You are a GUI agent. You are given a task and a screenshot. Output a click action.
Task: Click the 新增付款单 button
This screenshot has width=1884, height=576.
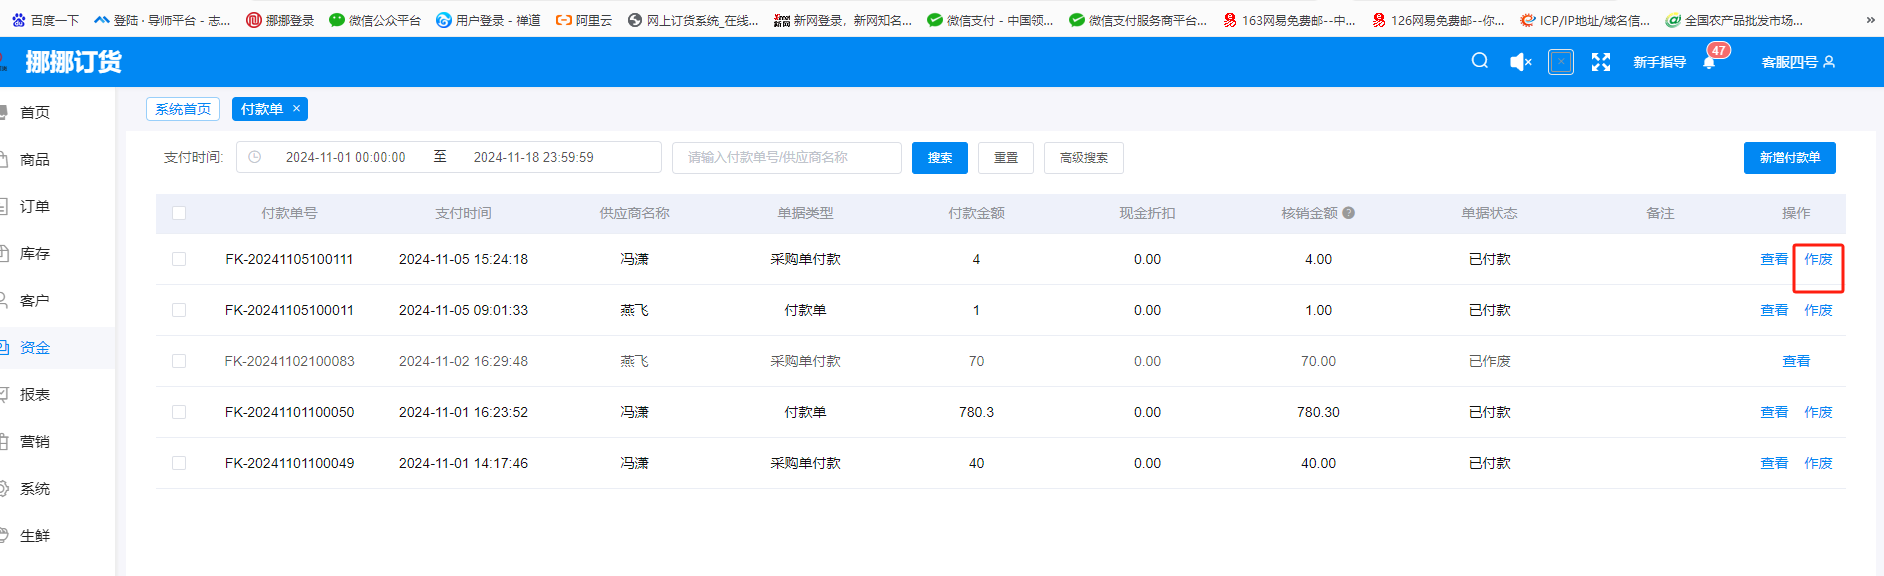click(1789, 158)
